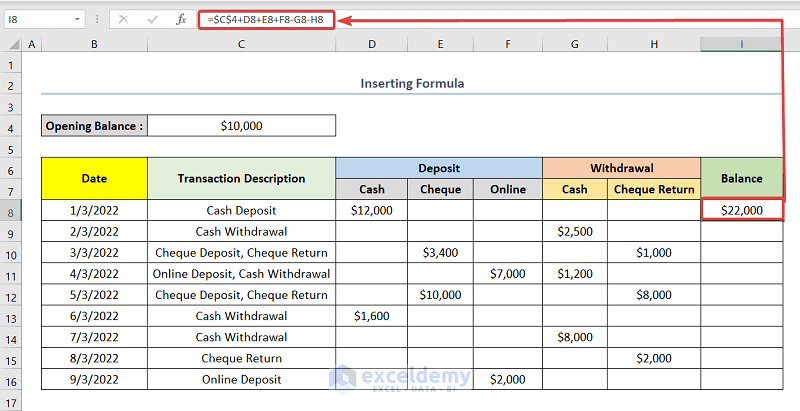Click the Deposit header cell
Screen dimensions: 800x411
(x=439, y=168)
